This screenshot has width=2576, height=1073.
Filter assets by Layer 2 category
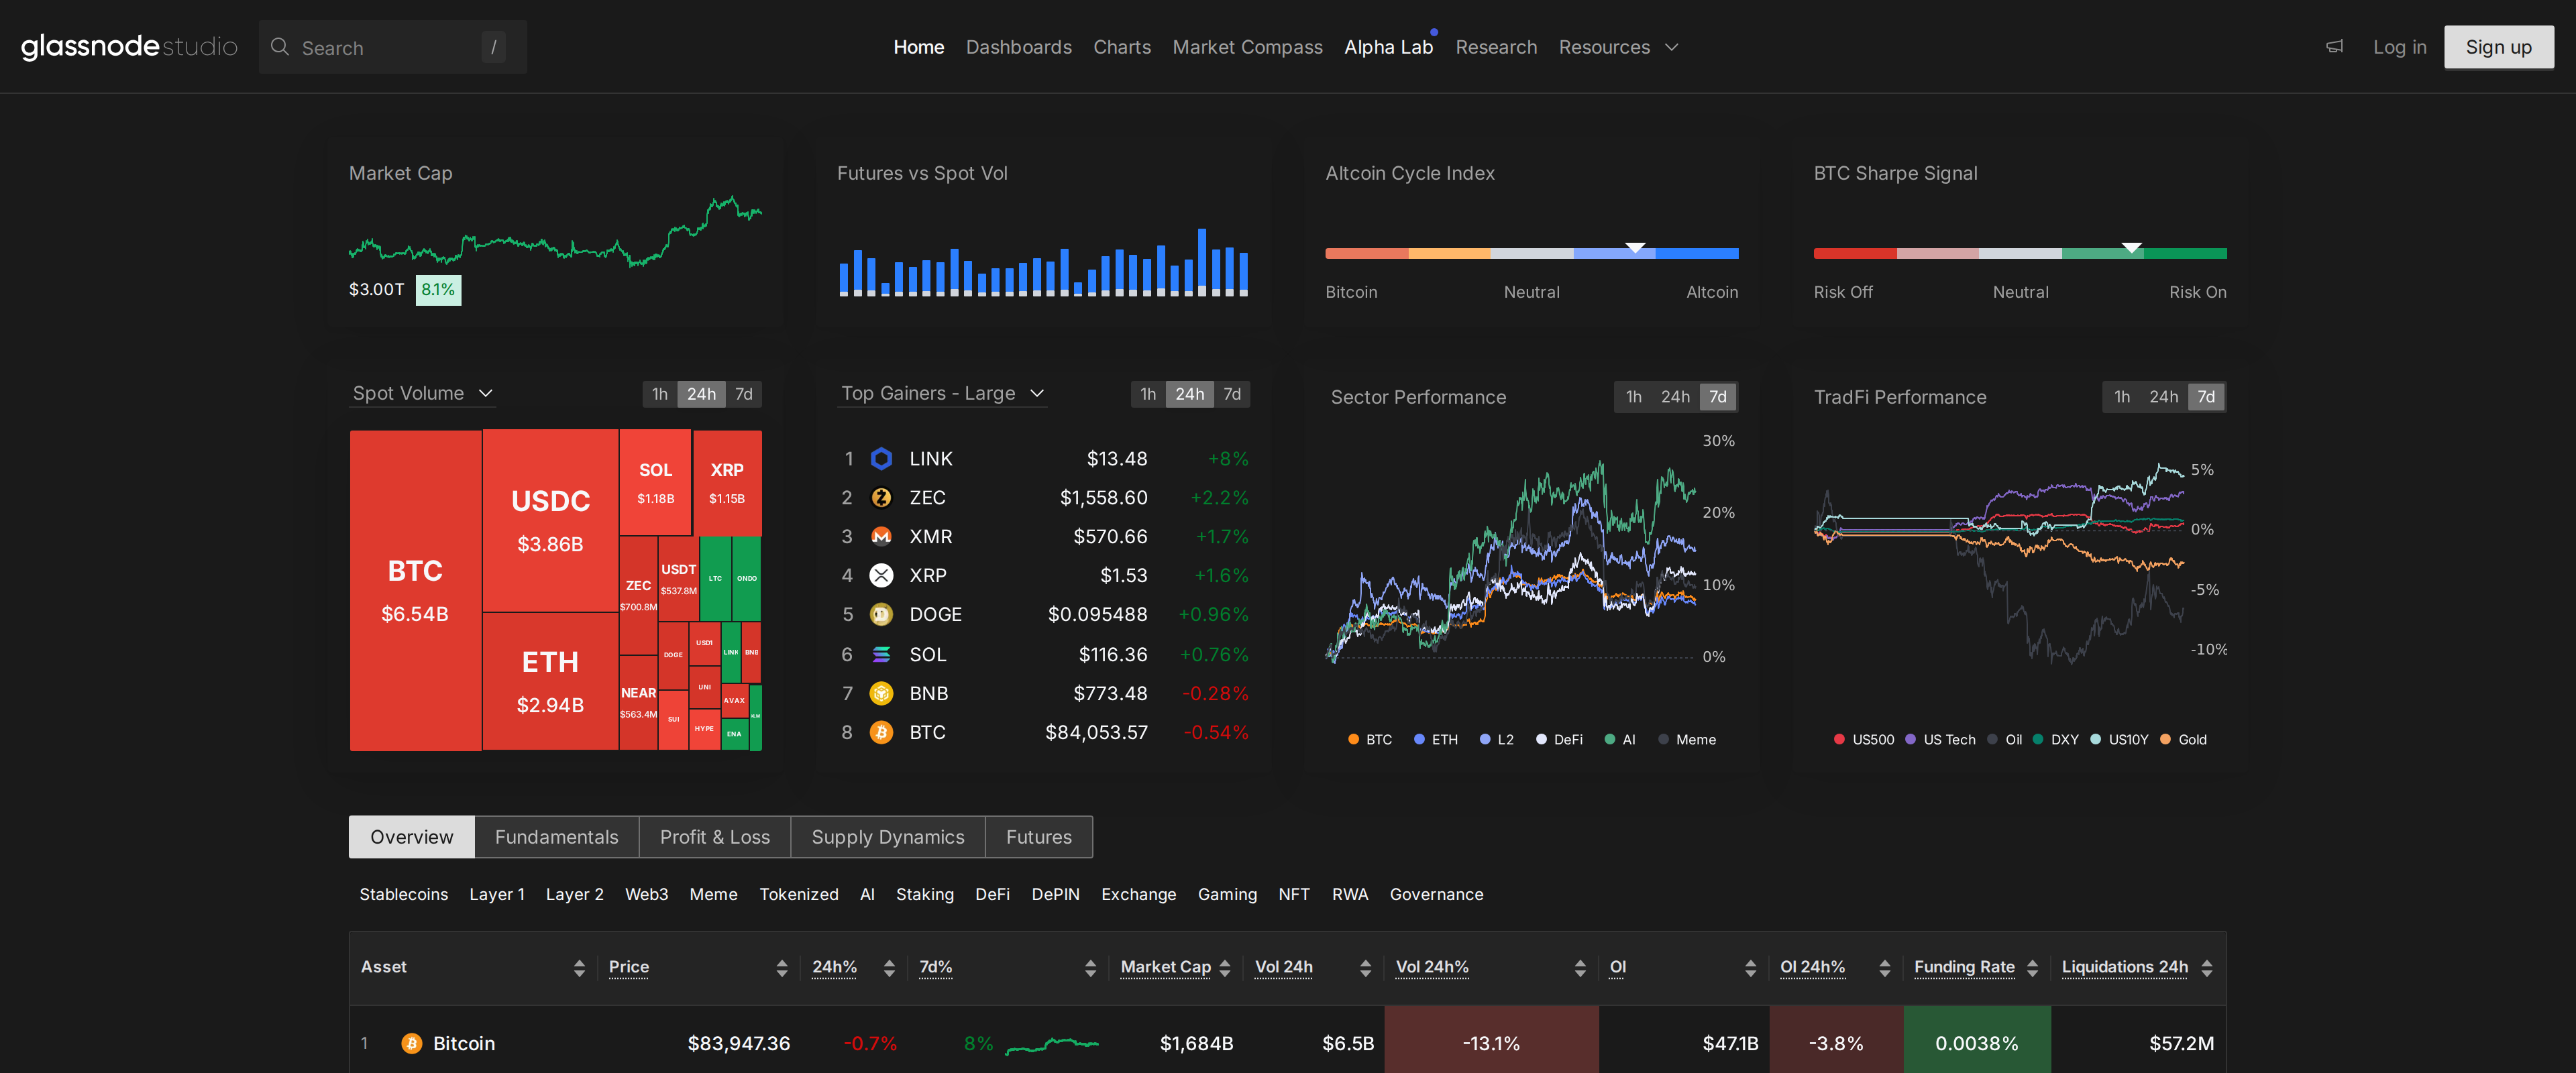574,894
